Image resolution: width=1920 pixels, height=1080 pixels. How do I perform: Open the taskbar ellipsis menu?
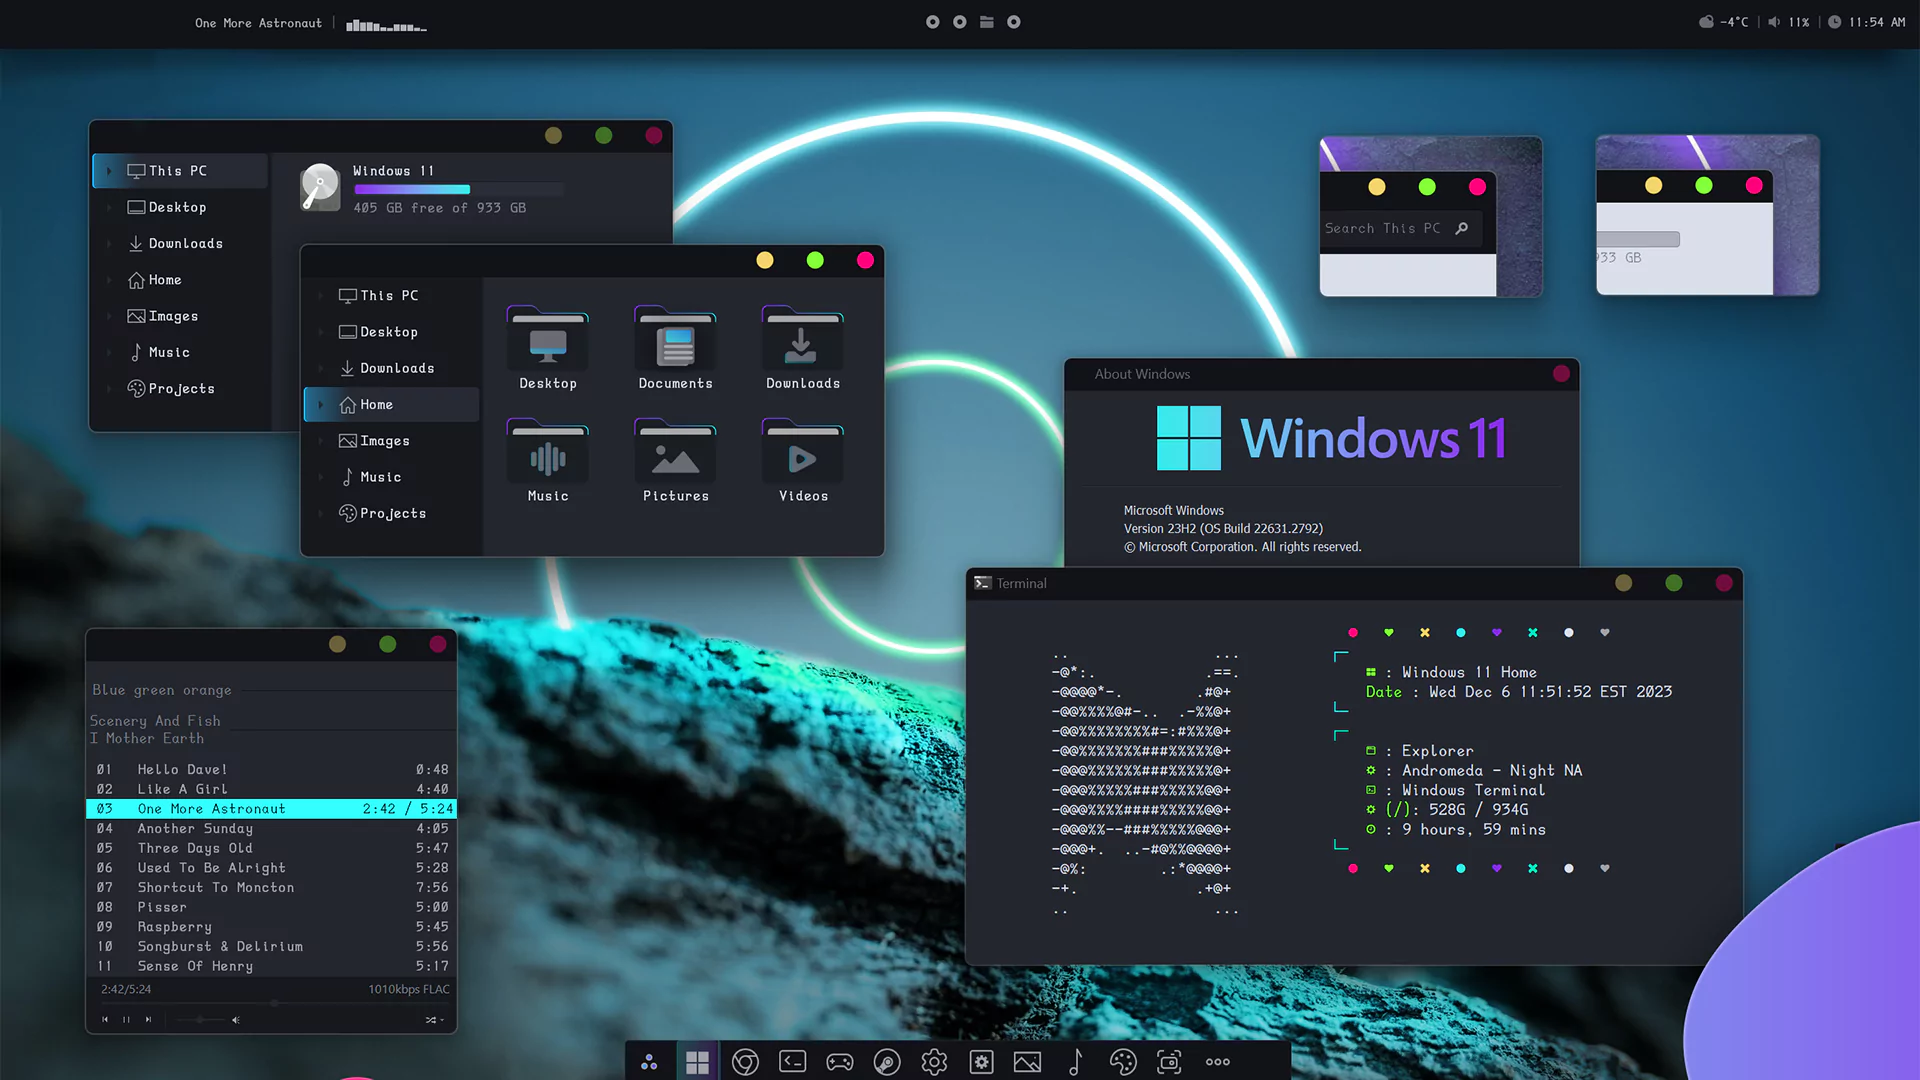[1217, 1062]
